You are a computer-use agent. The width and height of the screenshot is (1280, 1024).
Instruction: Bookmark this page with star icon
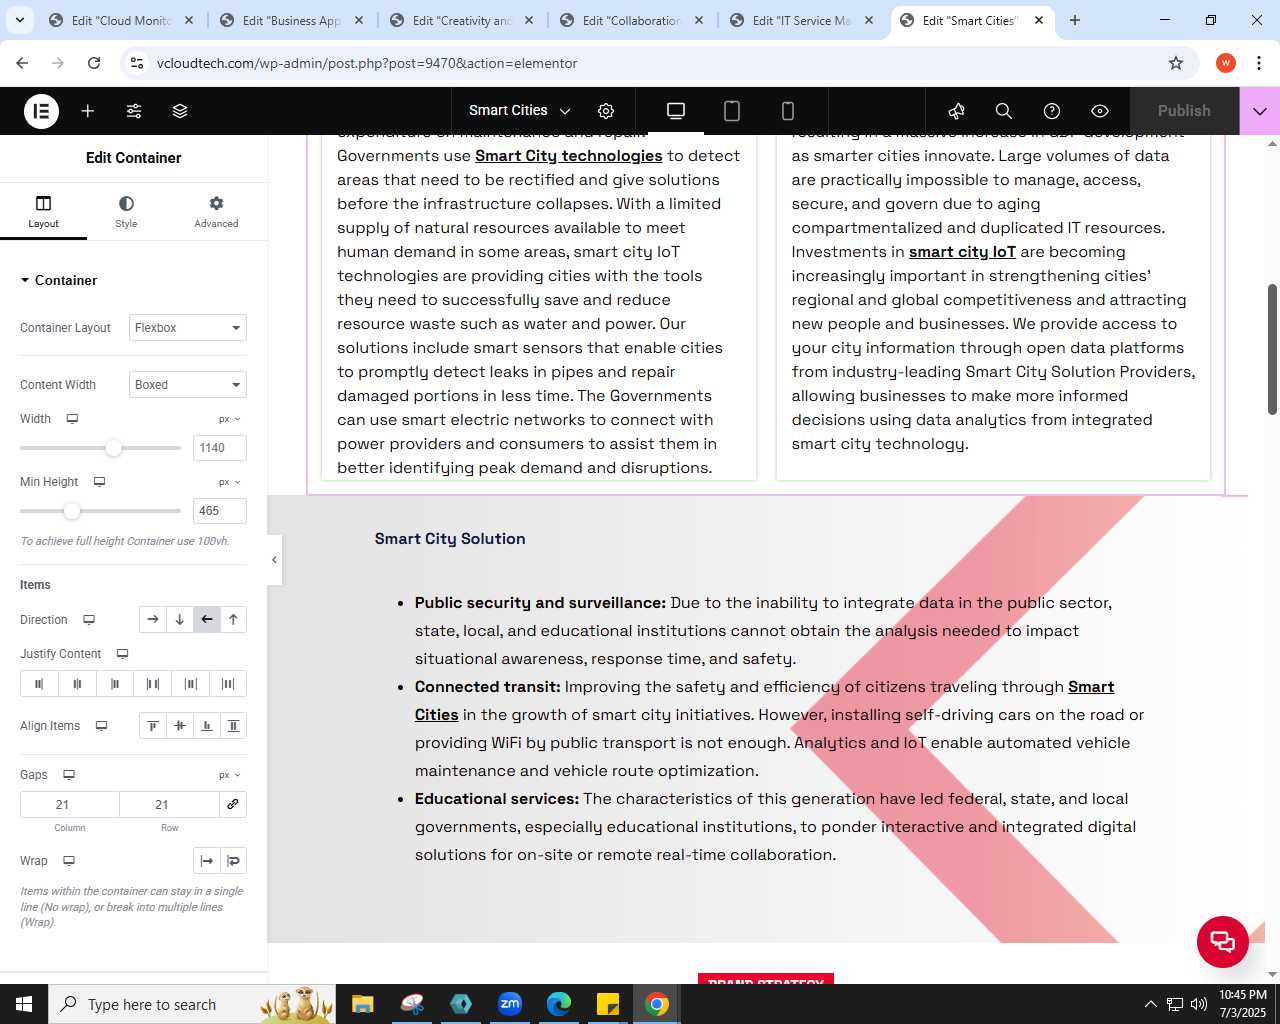[x=1176, y=63]
